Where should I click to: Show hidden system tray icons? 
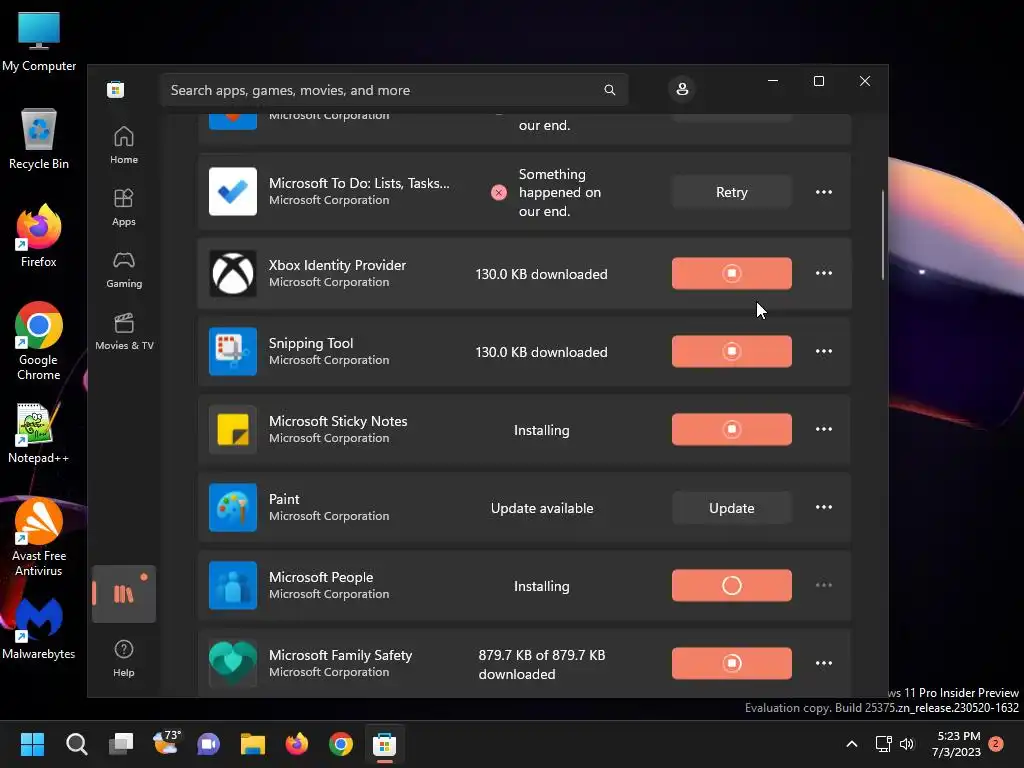tap(852, 744)
